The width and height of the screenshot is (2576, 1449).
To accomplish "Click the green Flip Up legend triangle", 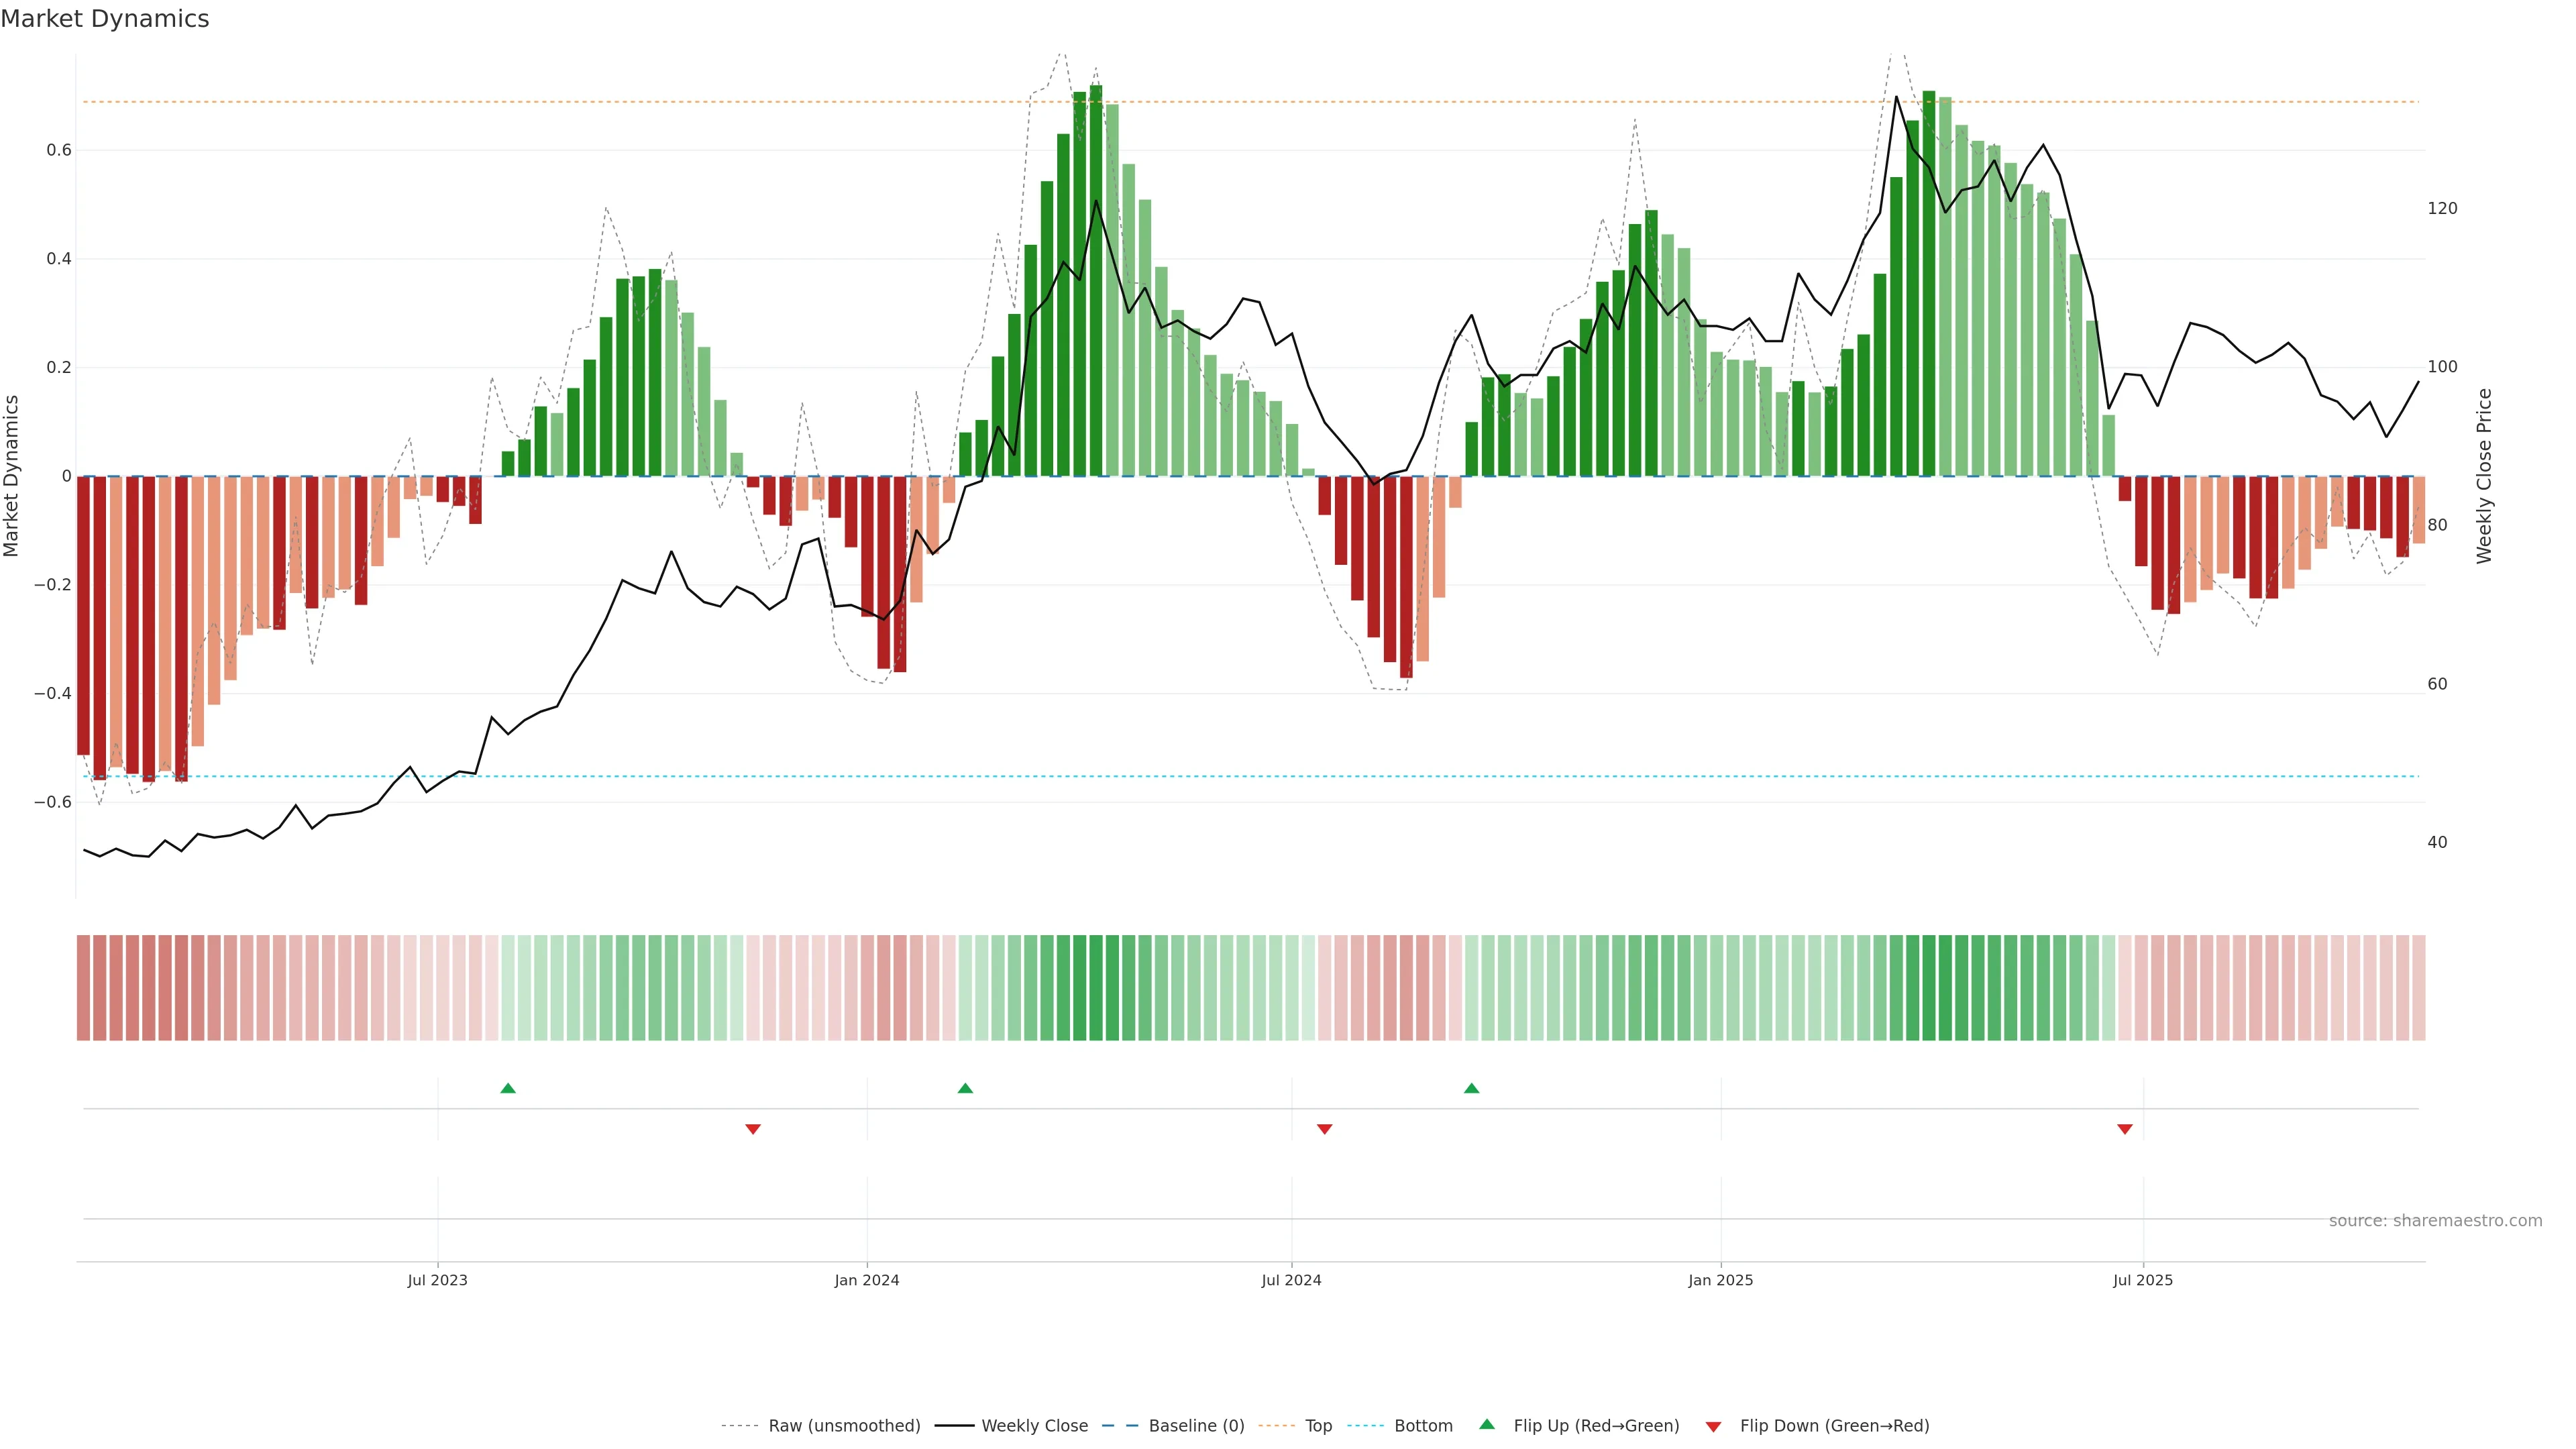I will 1486,1425.
